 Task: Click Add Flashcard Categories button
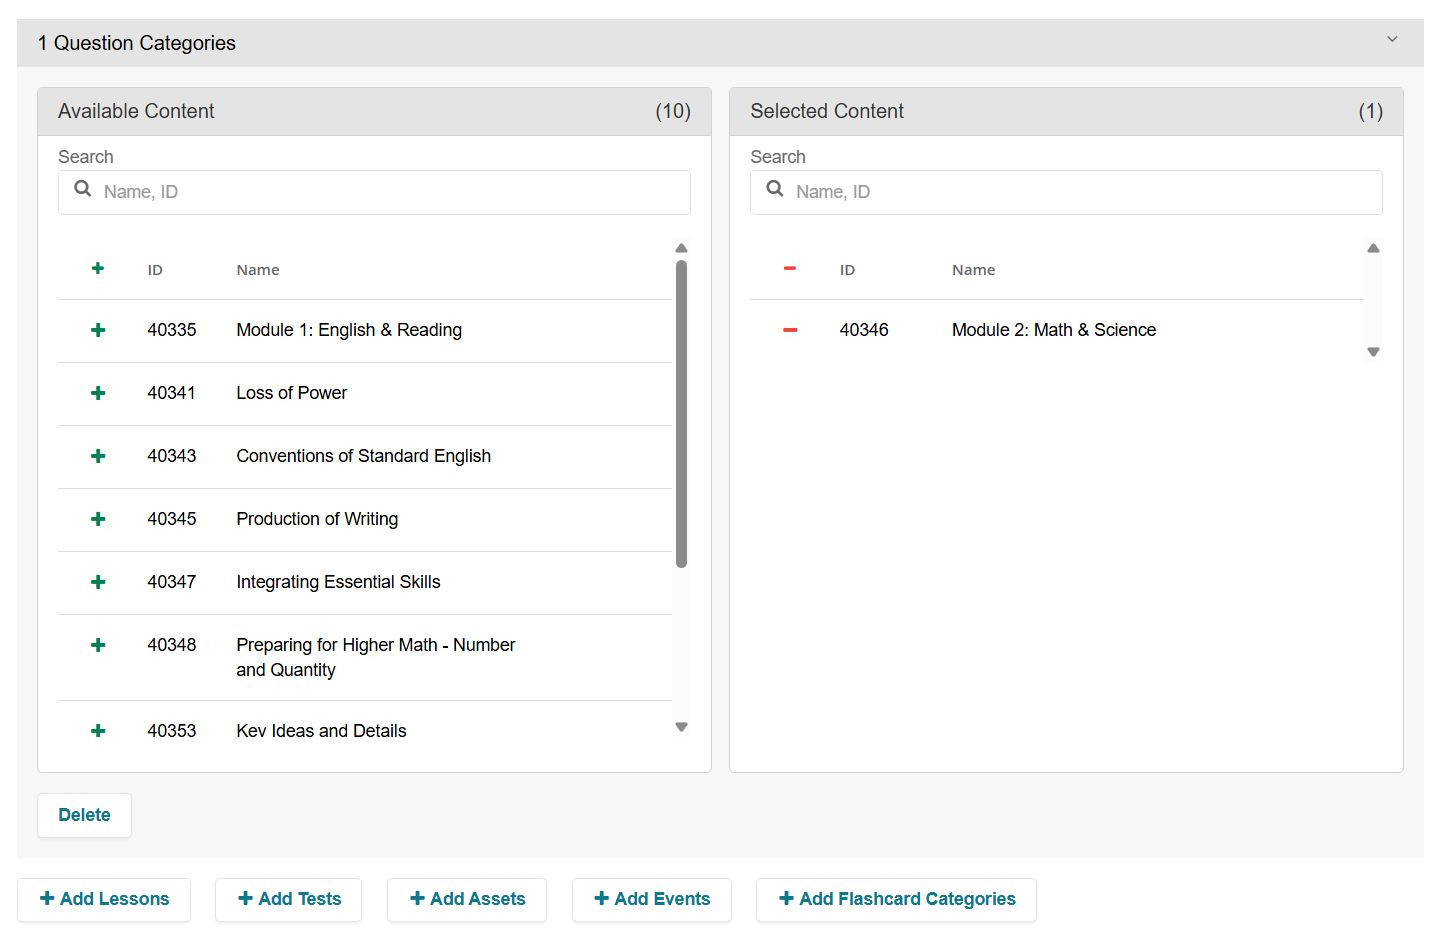click(x=896, y=899)
